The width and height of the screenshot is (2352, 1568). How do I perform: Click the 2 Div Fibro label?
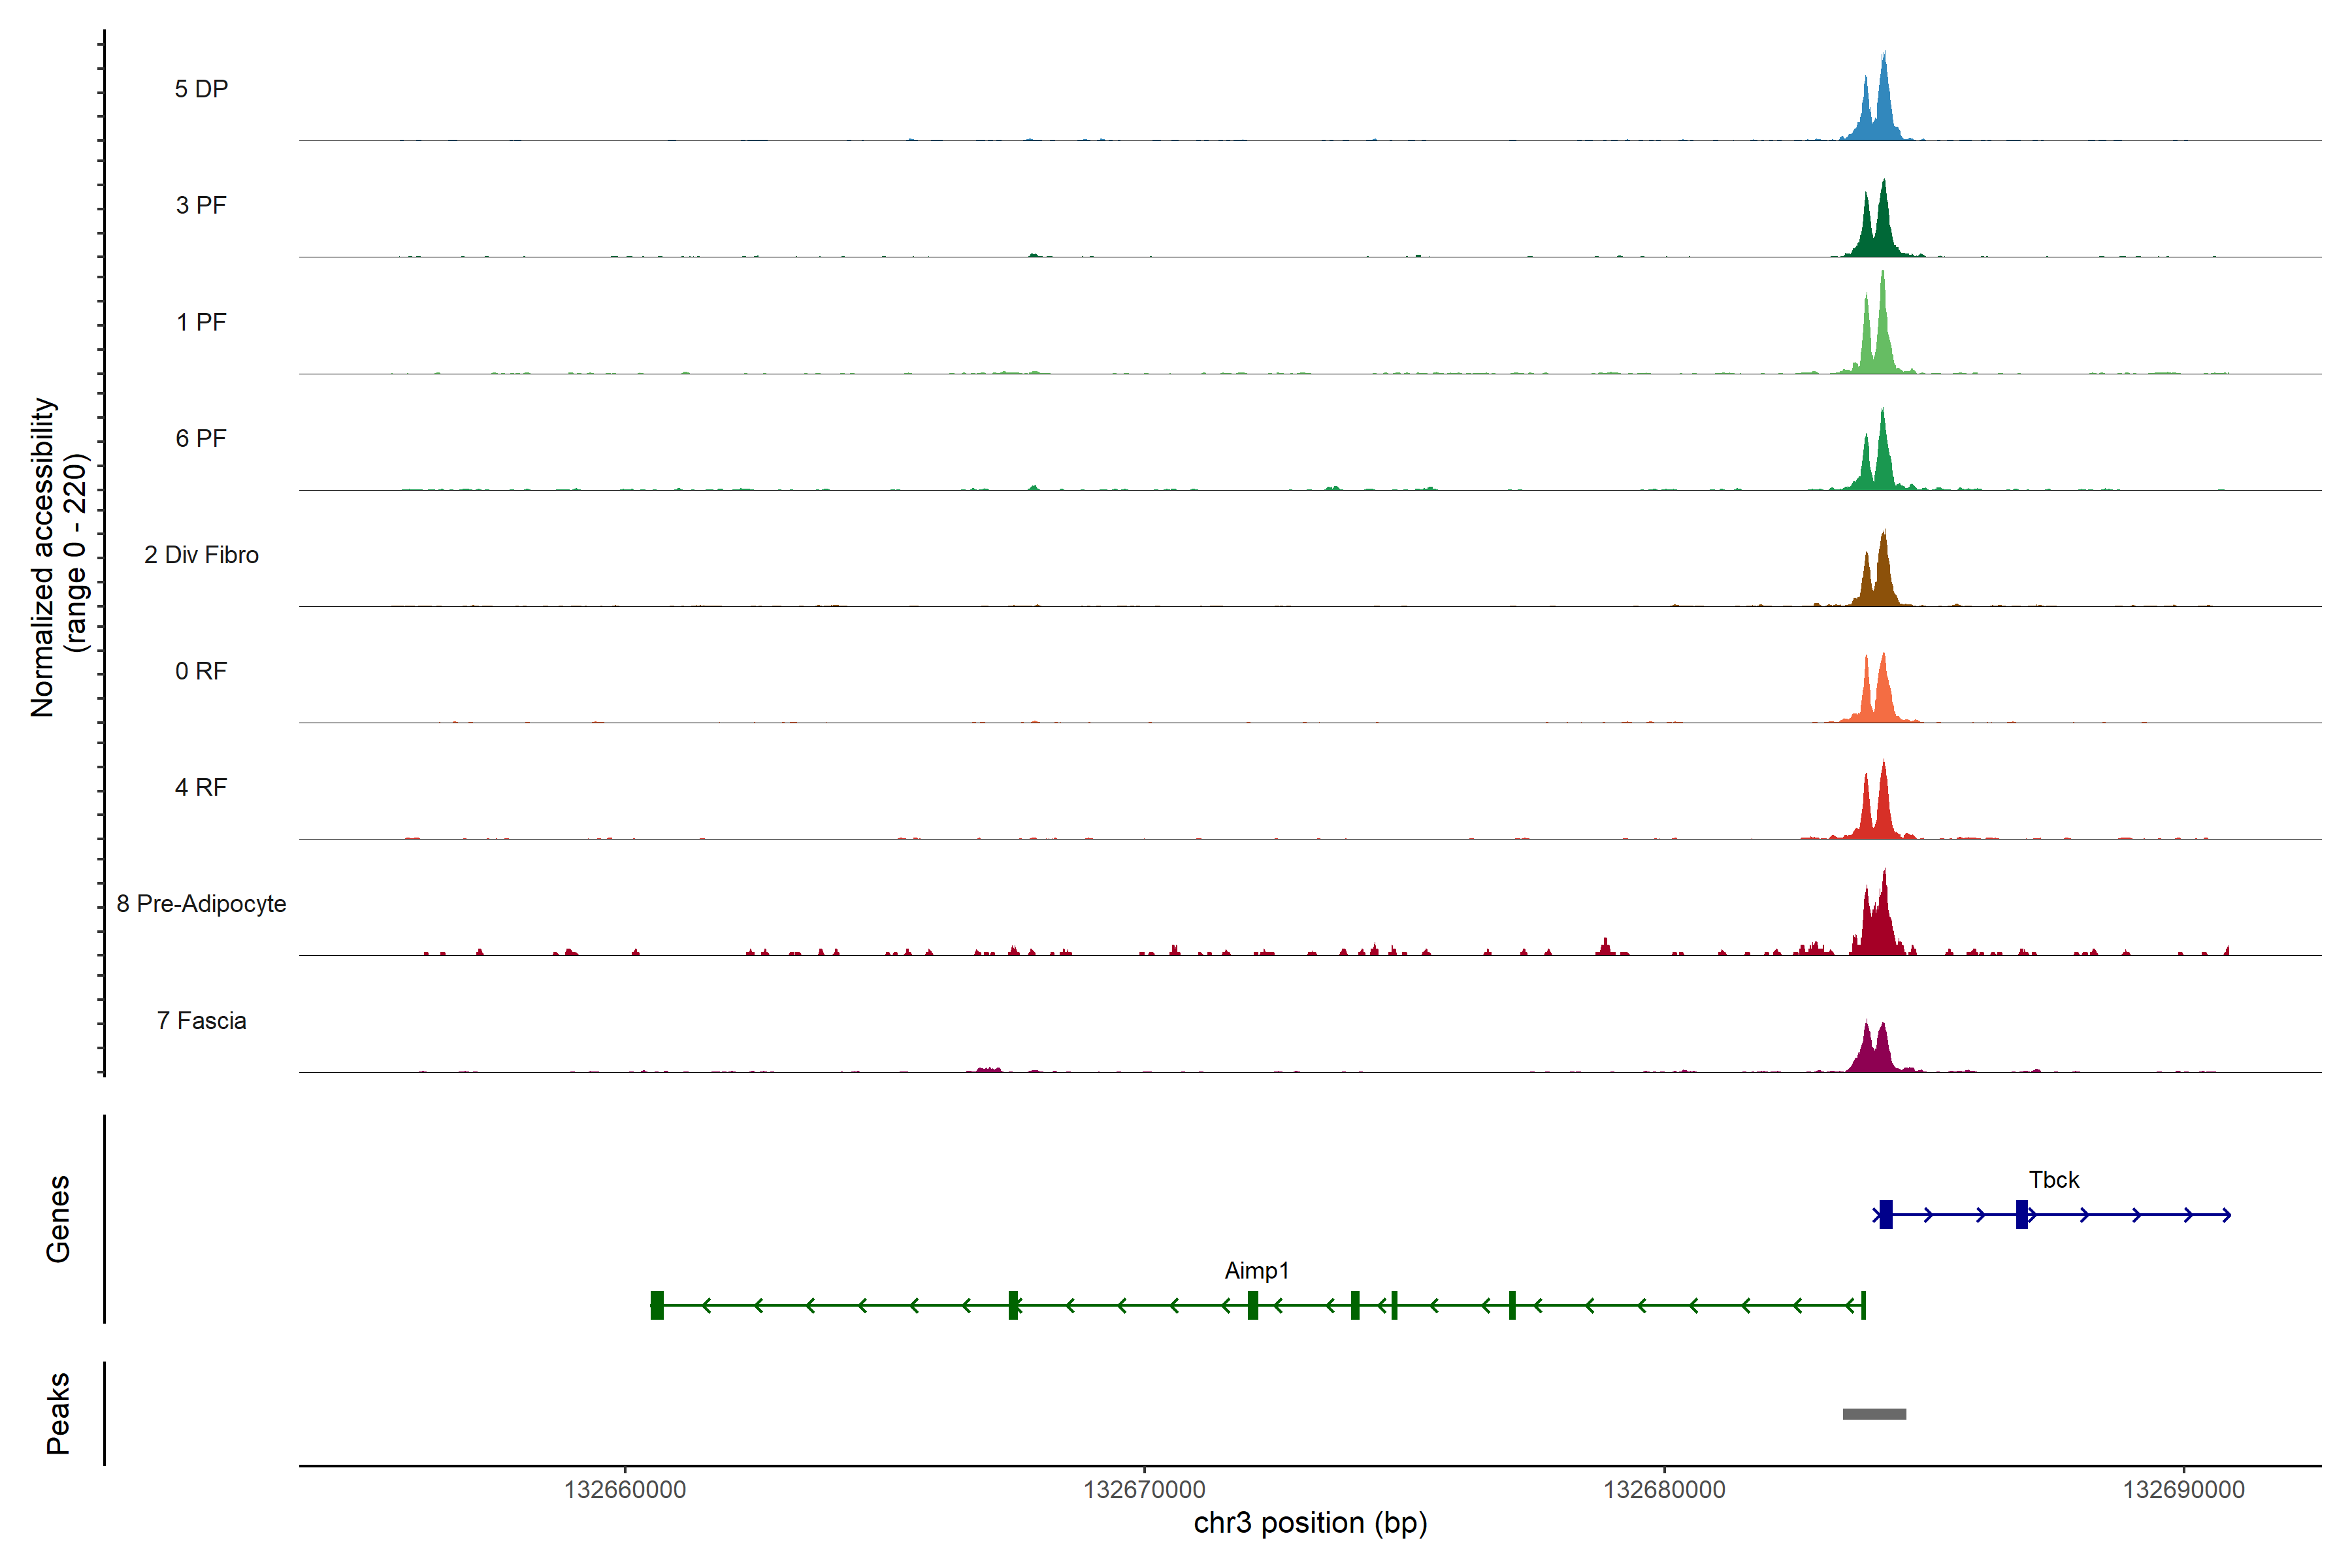201,555
